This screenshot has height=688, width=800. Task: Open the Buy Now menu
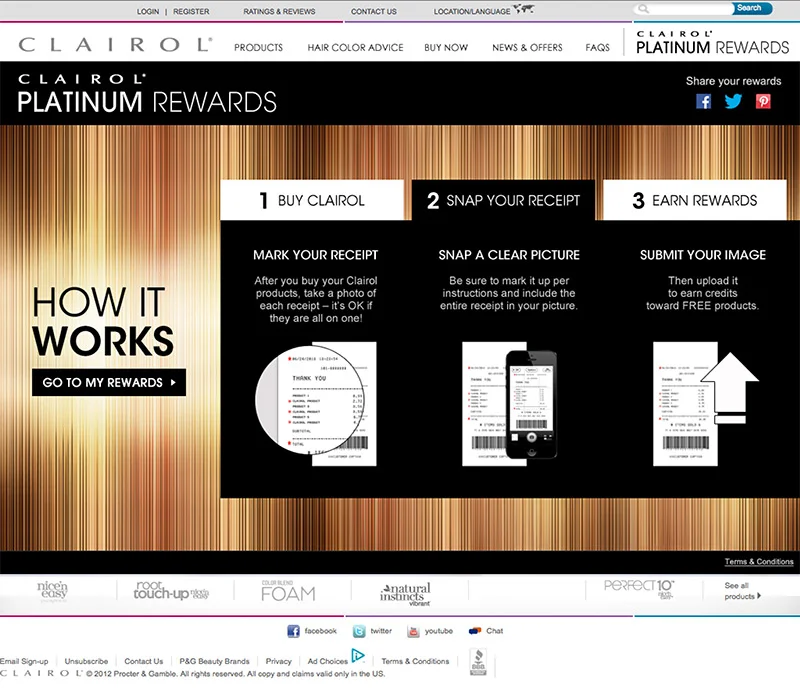[446, 47]
